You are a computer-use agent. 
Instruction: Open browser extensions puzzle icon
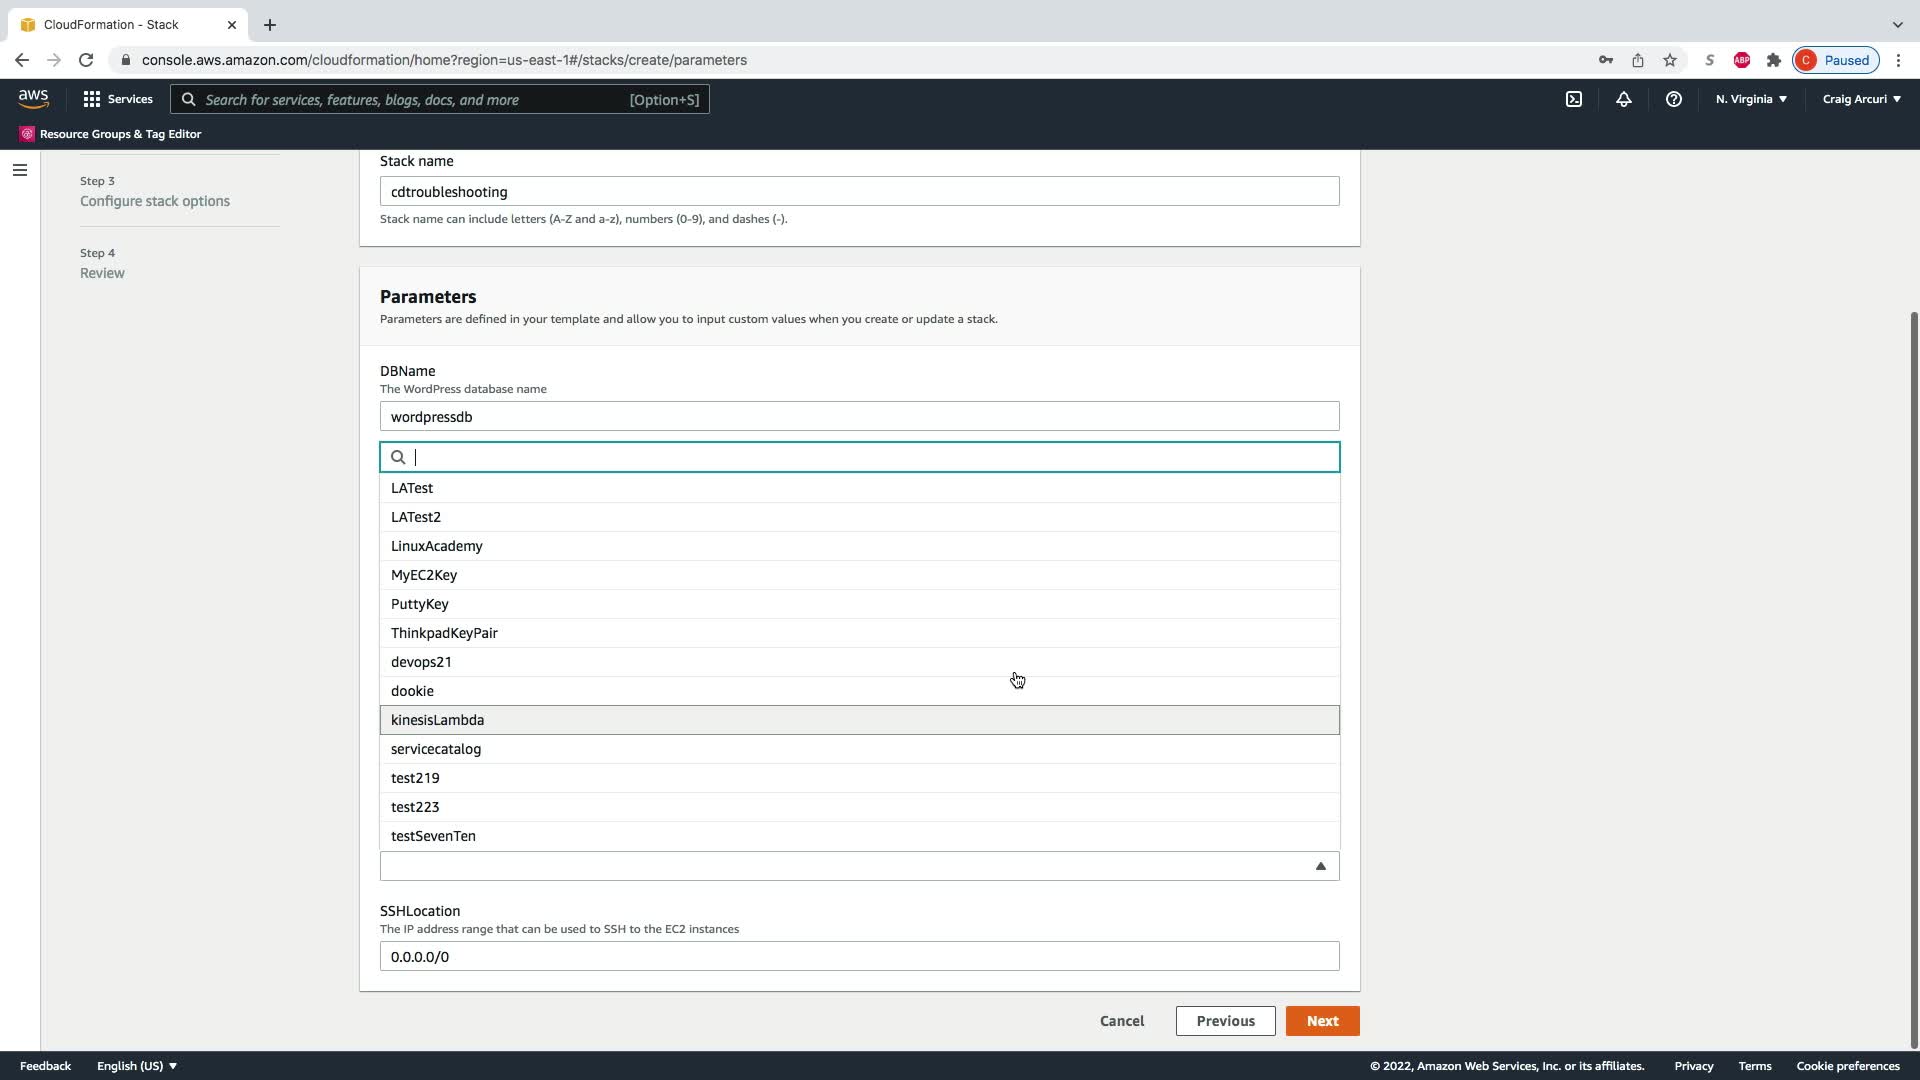(1774, 60)
